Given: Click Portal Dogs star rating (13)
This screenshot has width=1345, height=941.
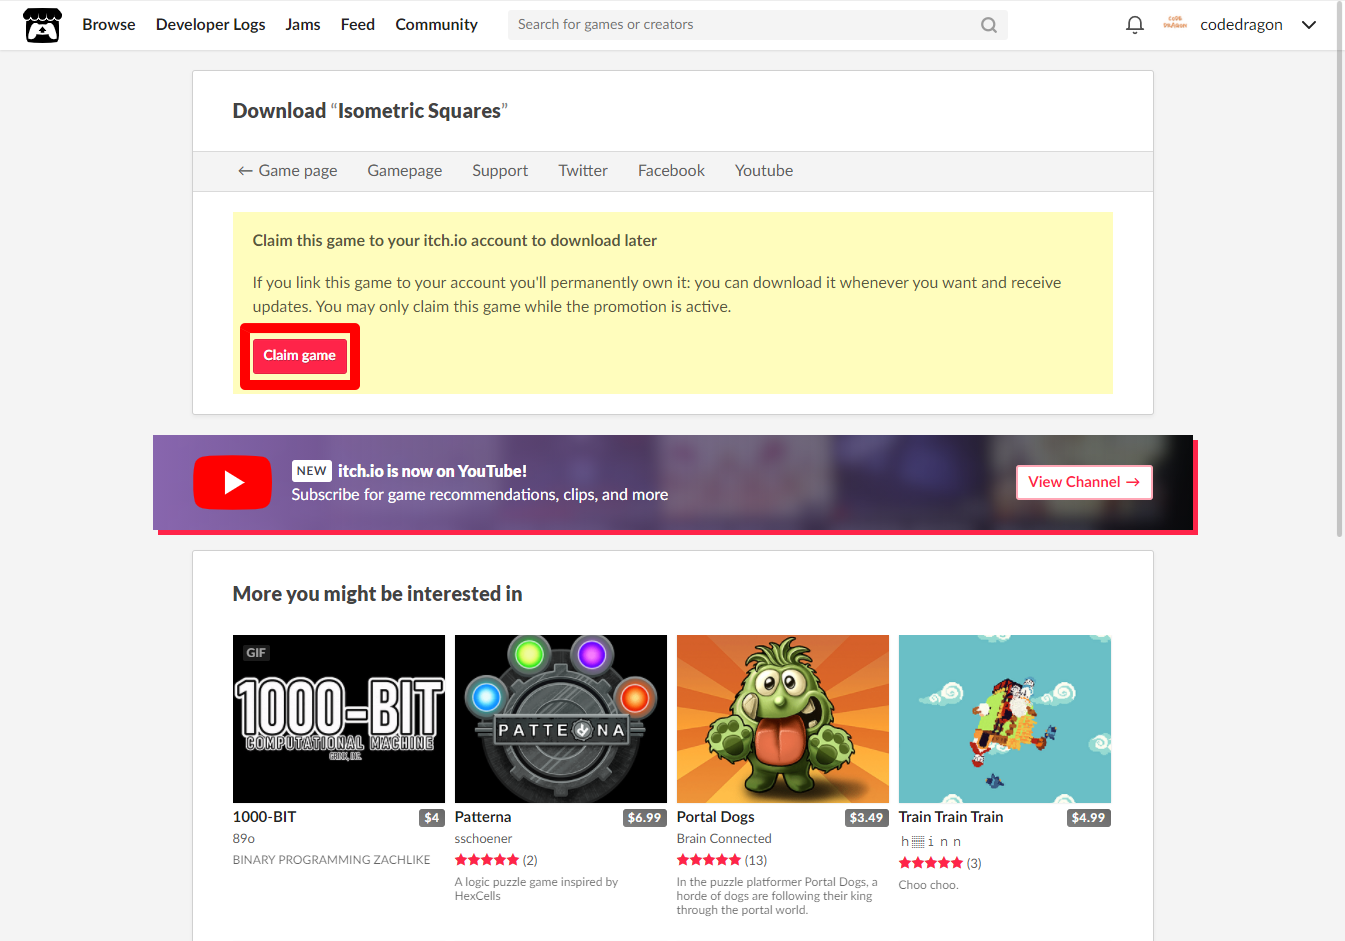Looking at the screenshot, I should tap(722, 860).
